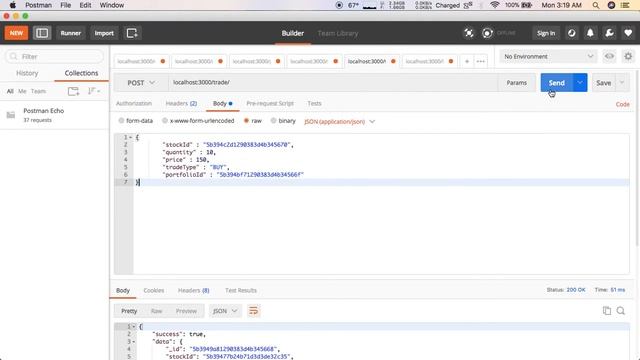Open the tab options ellipsis

[x=480, y=61]
